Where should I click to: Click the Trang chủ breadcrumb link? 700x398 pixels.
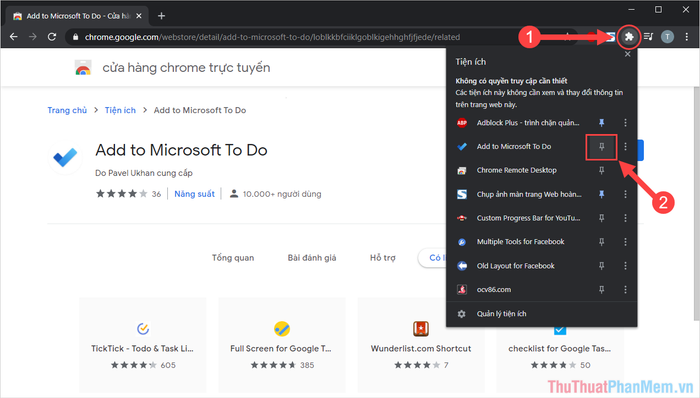67,110
